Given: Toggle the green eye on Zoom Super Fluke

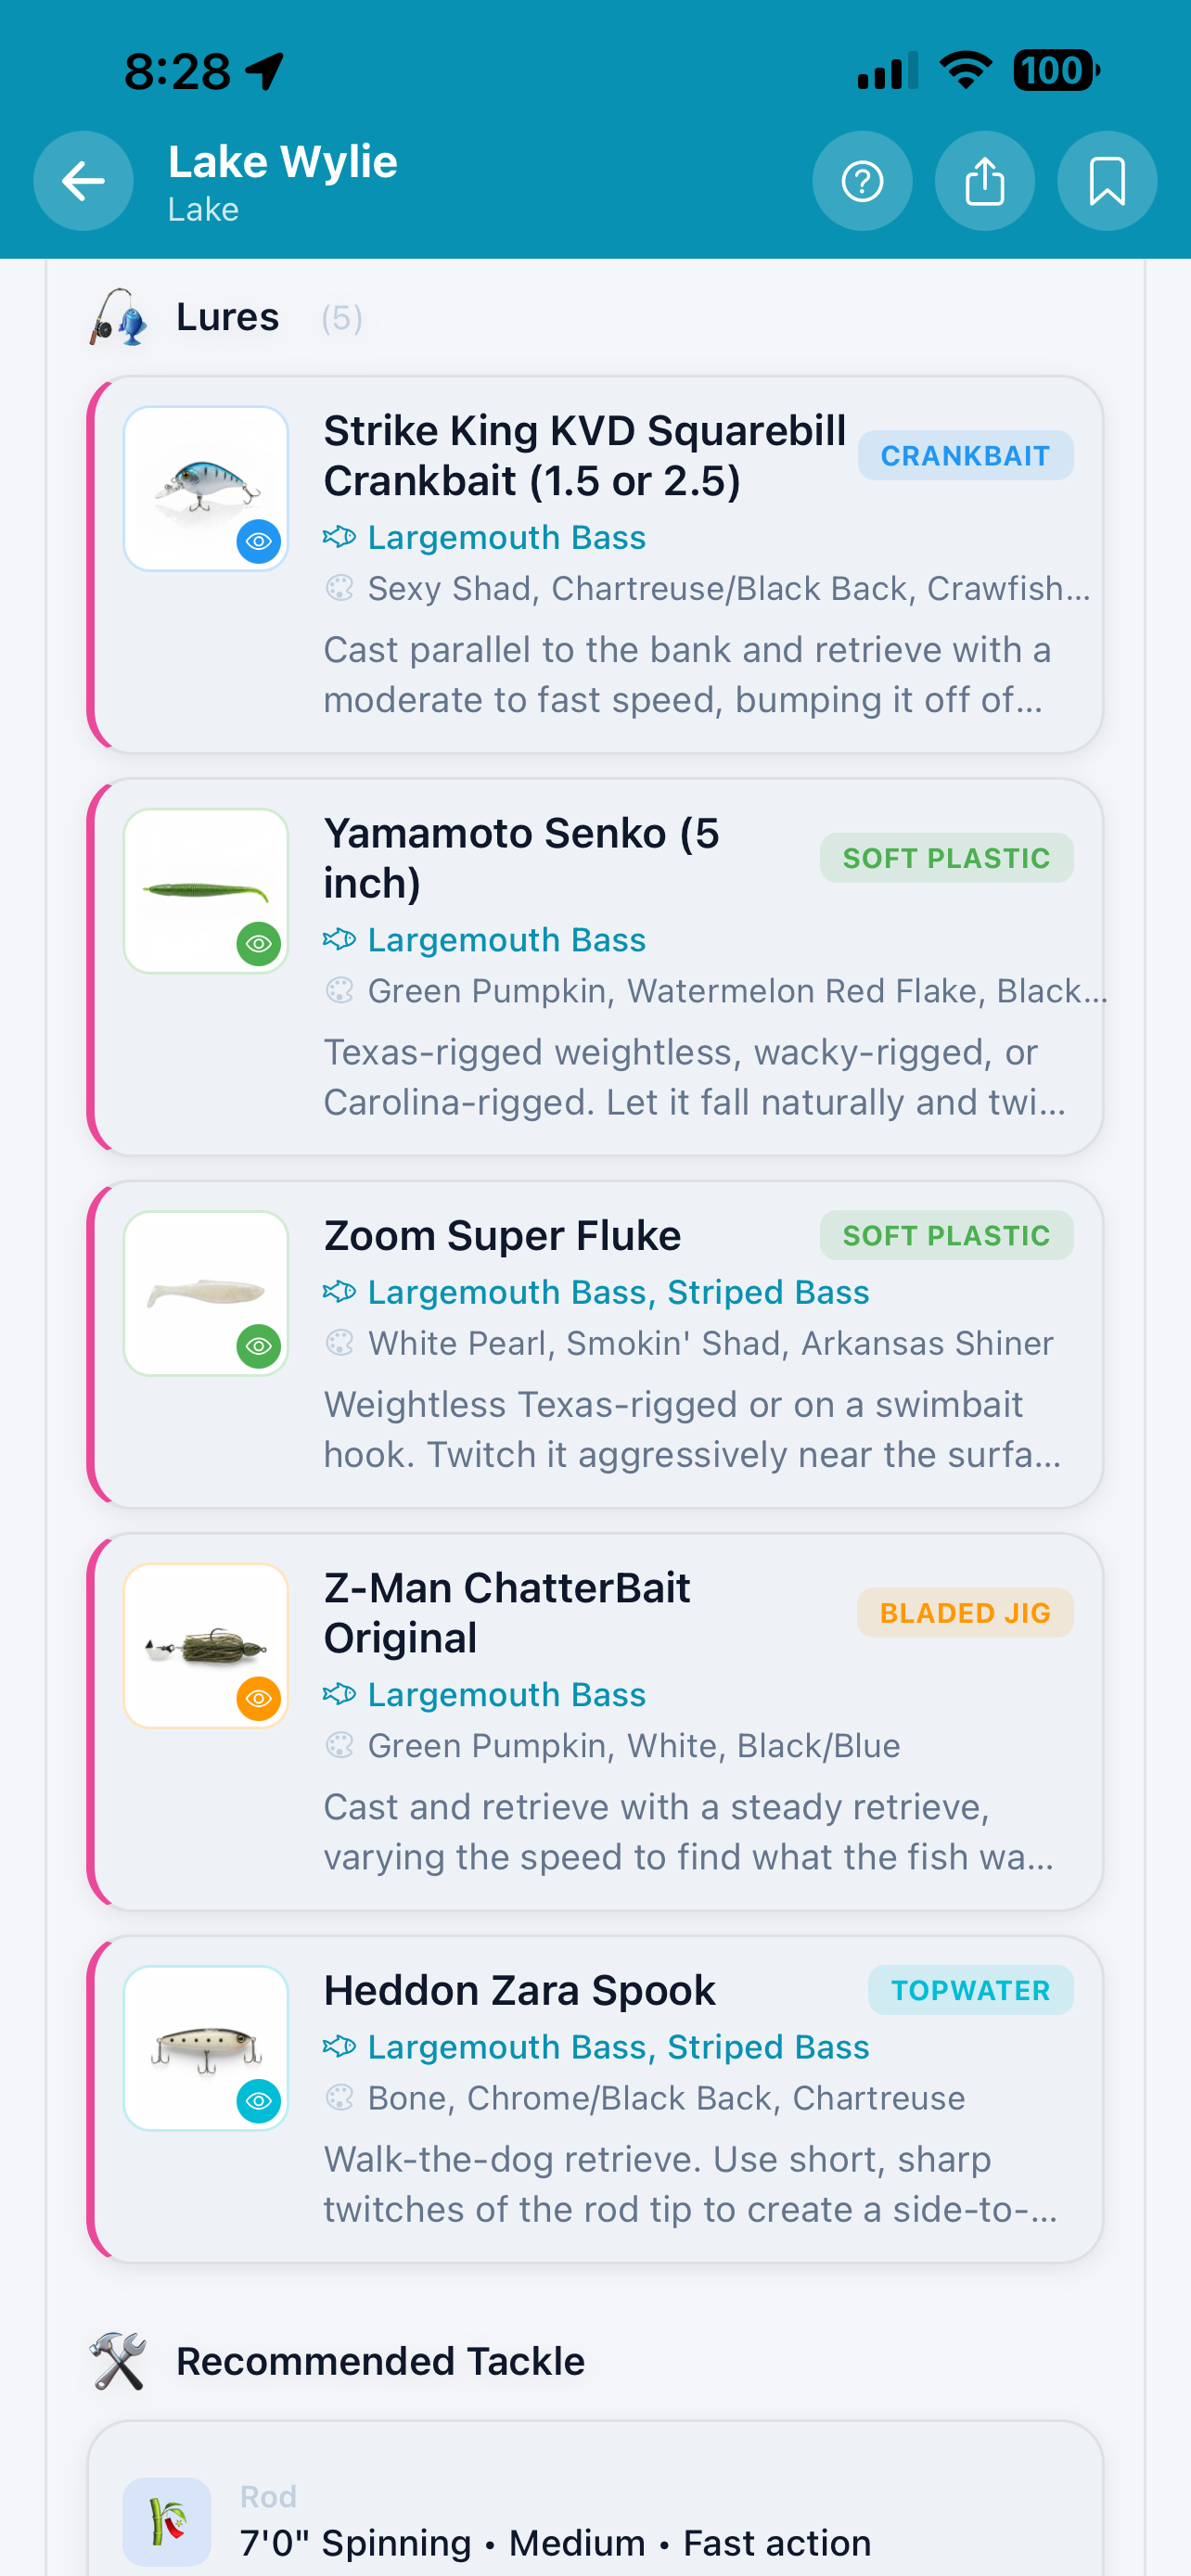Looking at the screenshot, I should point(257,1346).
